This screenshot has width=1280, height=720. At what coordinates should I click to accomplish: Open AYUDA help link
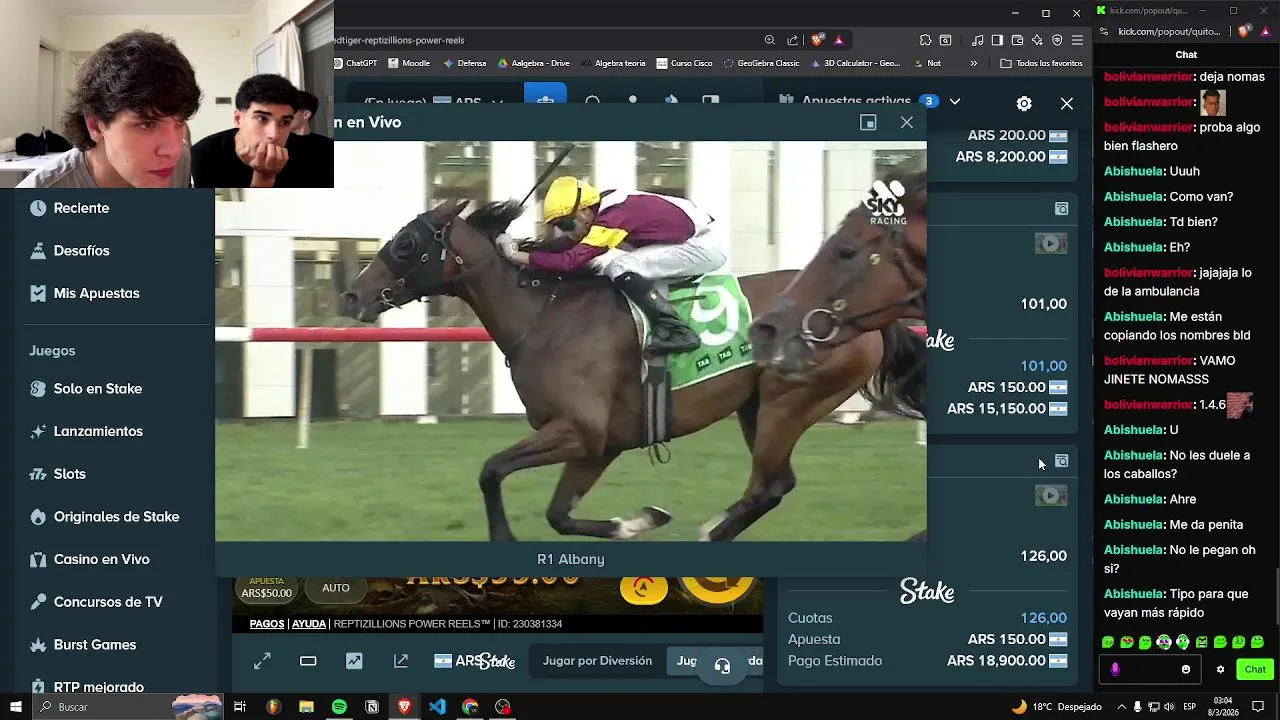point(309,624)
